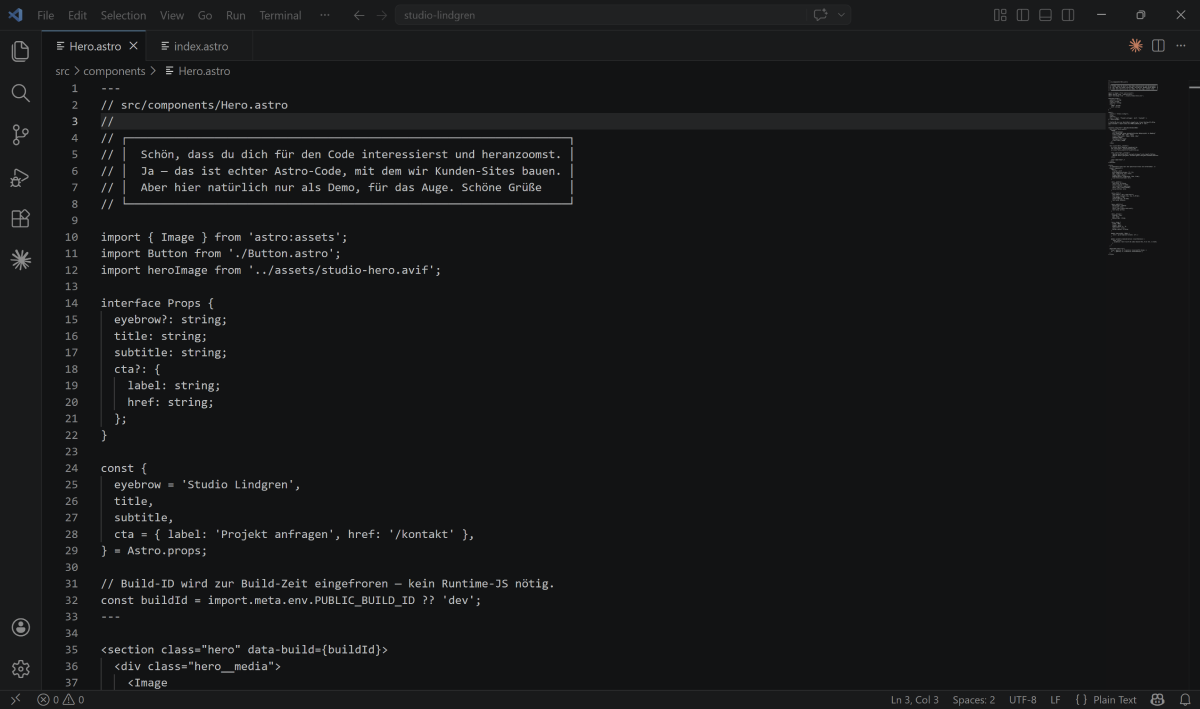Open the Selection menu
The image size is (1200, 709).
(x=123, y=15)
